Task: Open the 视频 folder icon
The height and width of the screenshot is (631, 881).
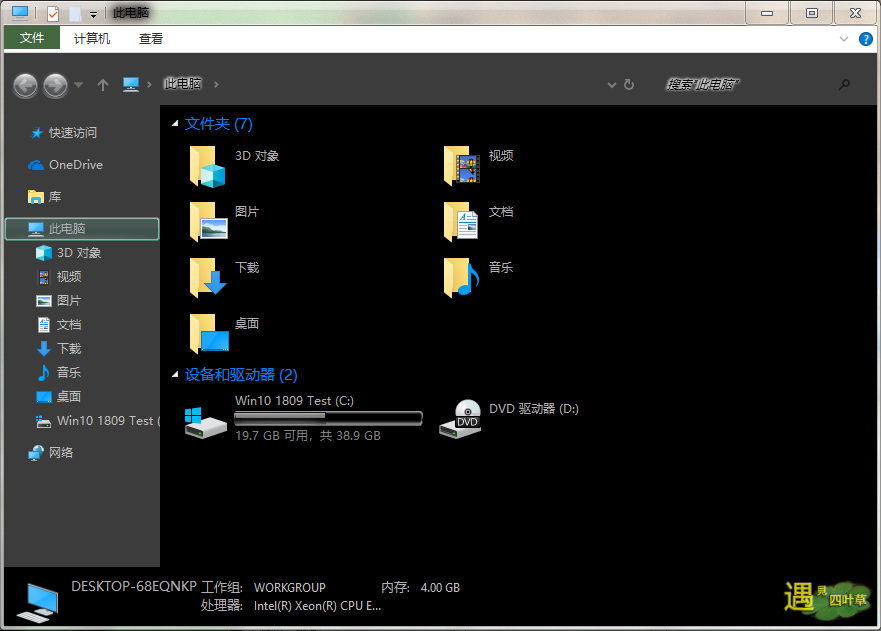Action: pyautogui.click(x=461, y=166)
